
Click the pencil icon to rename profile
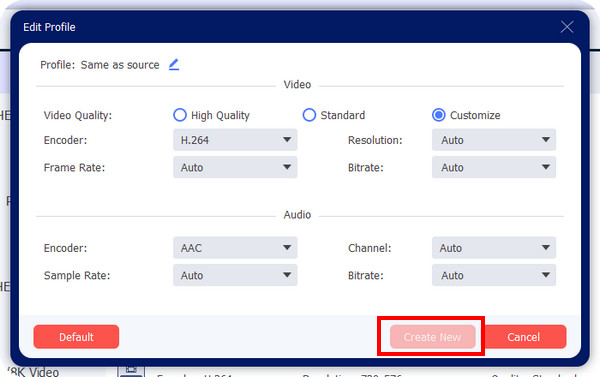(x=174, y=64)
